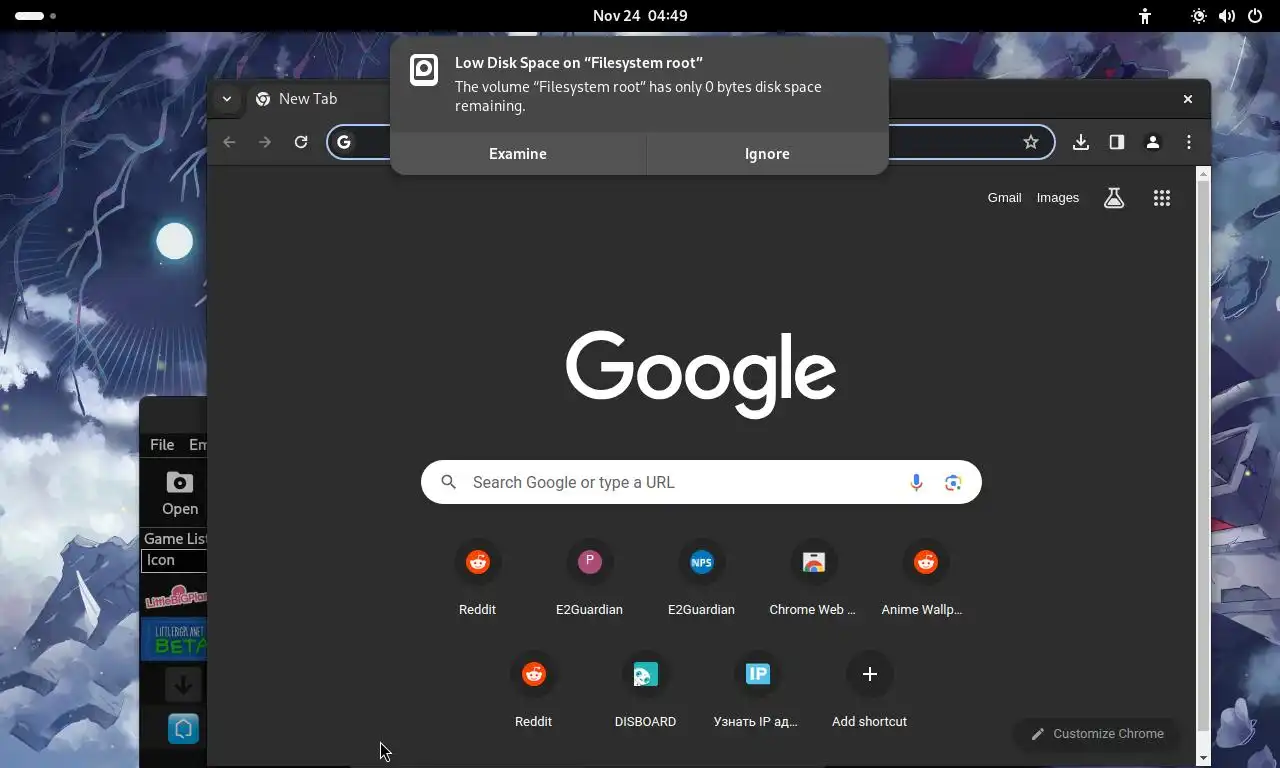1280x768 pixels.
Task: Click the Chrome address bar
Action: 690,142
